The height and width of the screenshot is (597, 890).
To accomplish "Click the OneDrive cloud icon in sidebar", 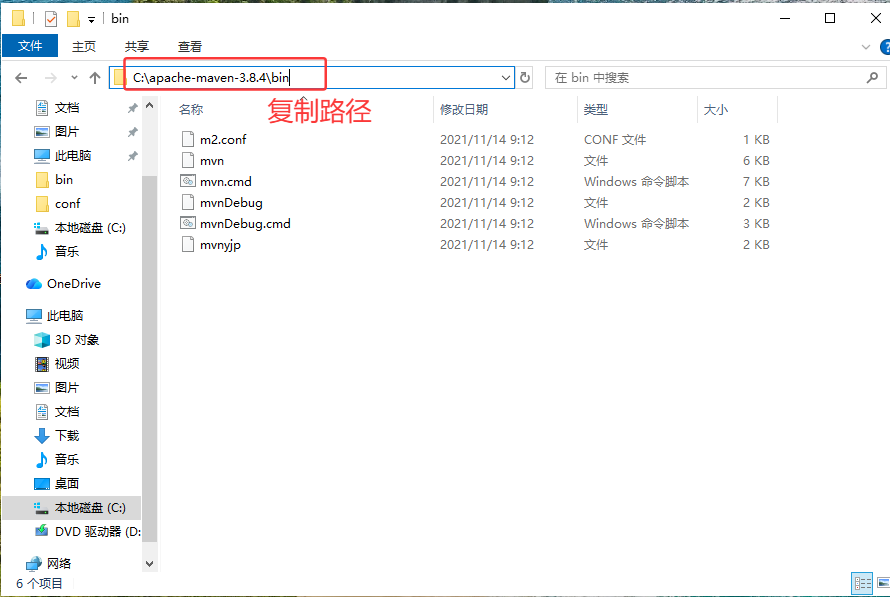I will [x=33, y=283].
